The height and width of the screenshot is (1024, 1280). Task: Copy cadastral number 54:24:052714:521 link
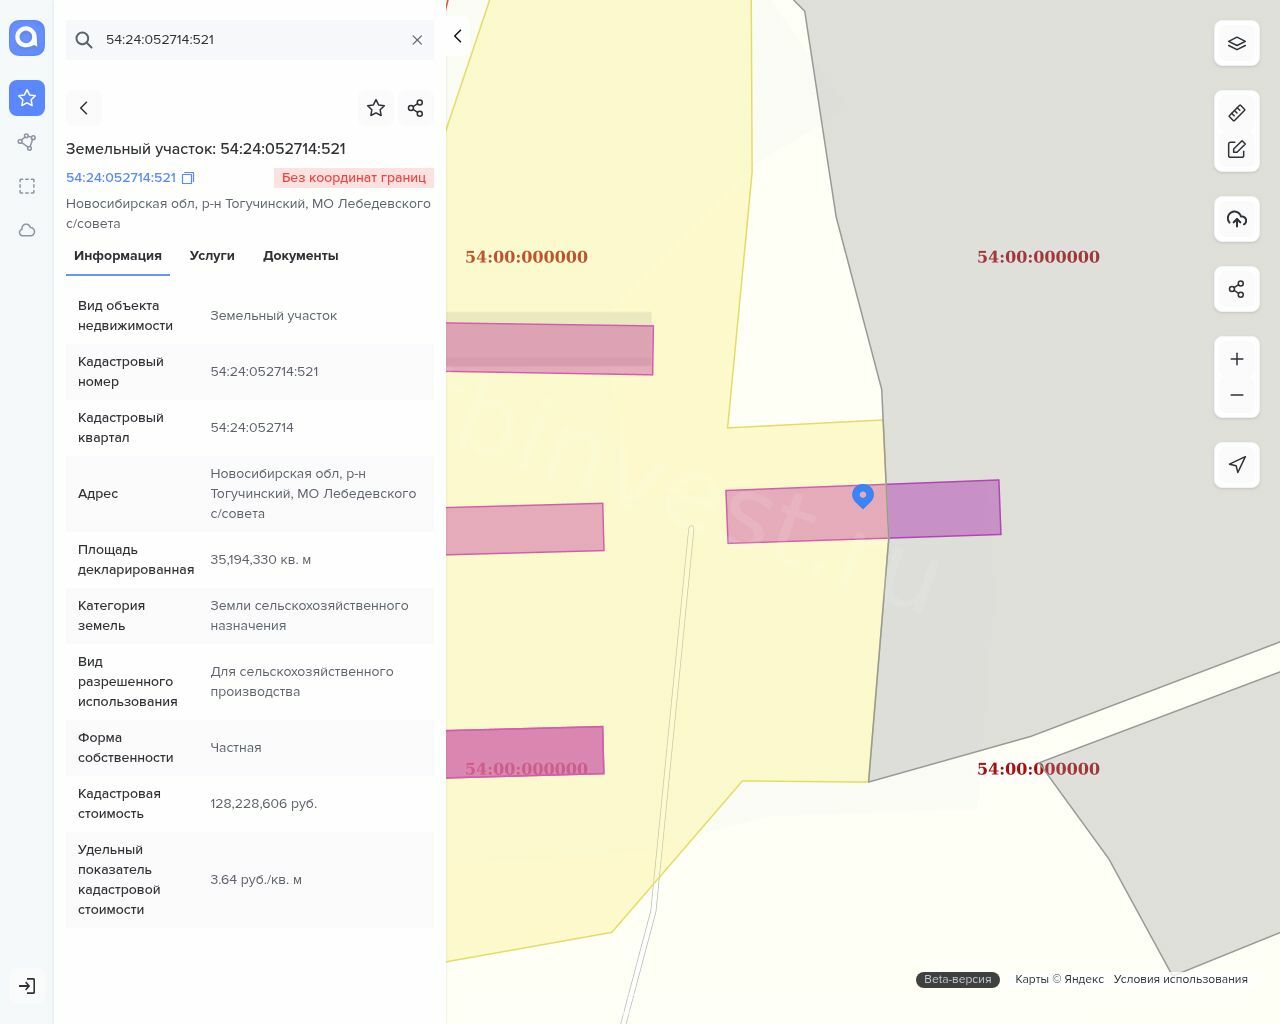pyautogui.click(x=188, y=178)
